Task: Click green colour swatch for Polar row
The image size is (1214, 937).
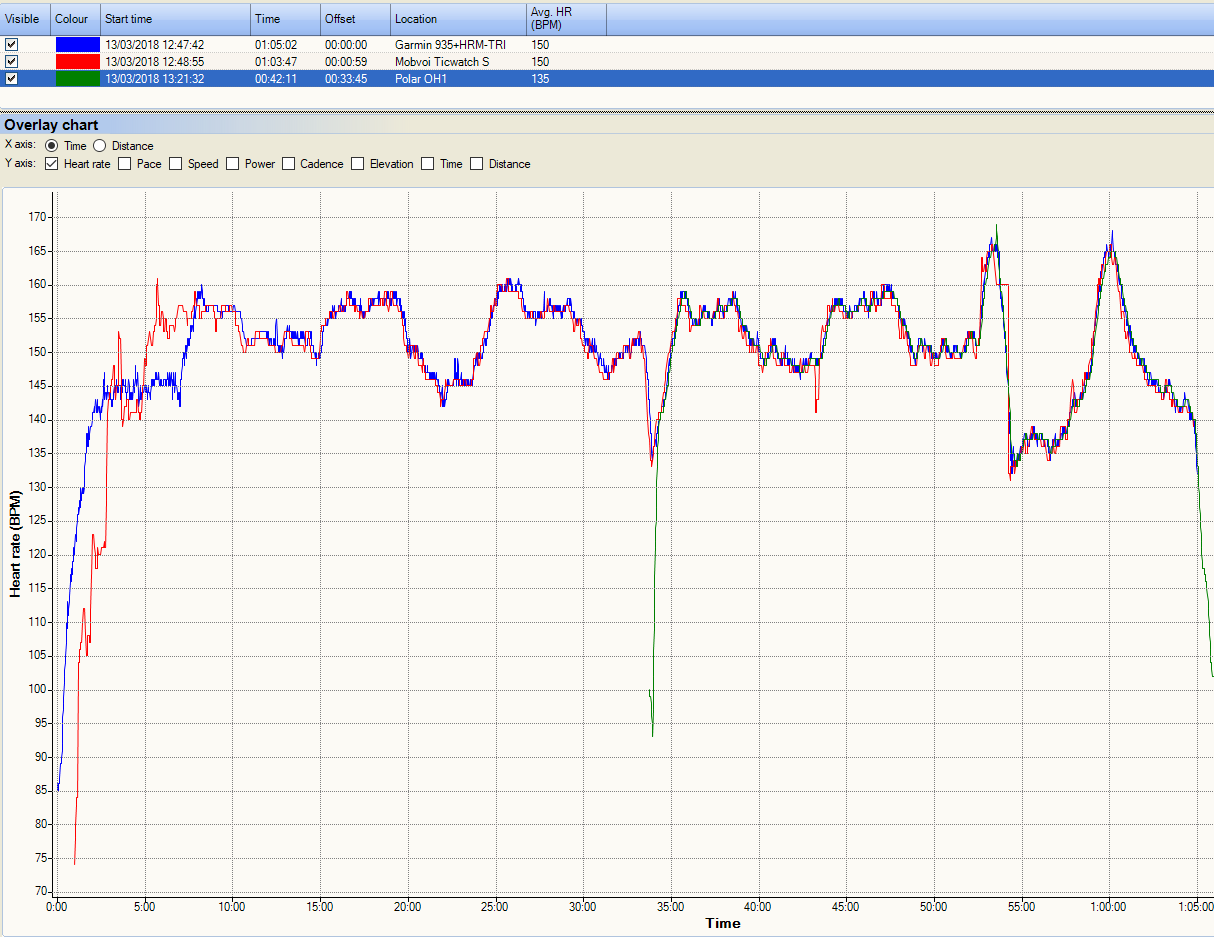Action: coord(77,79)
